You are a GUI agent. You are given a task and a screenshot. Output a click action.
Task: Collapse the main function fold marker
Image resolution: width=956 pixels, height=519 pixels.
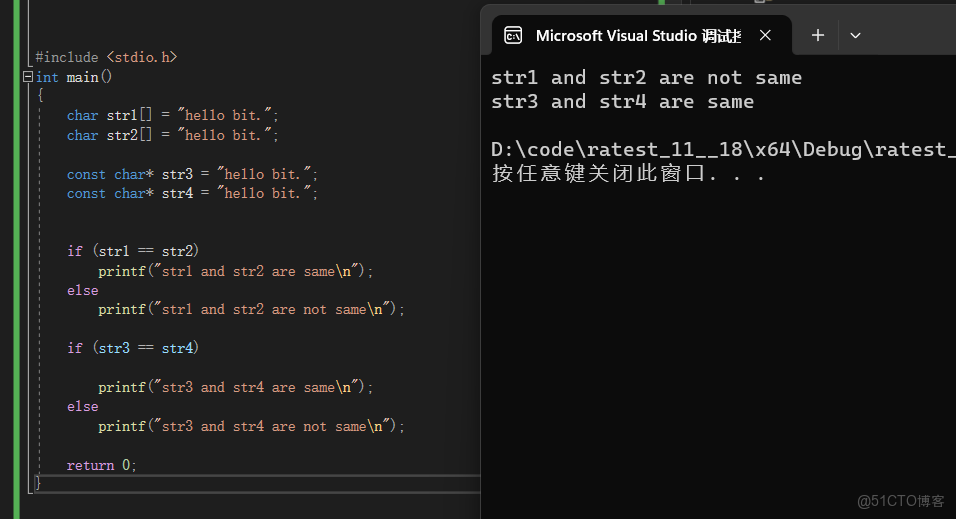(x=28, y=77)
